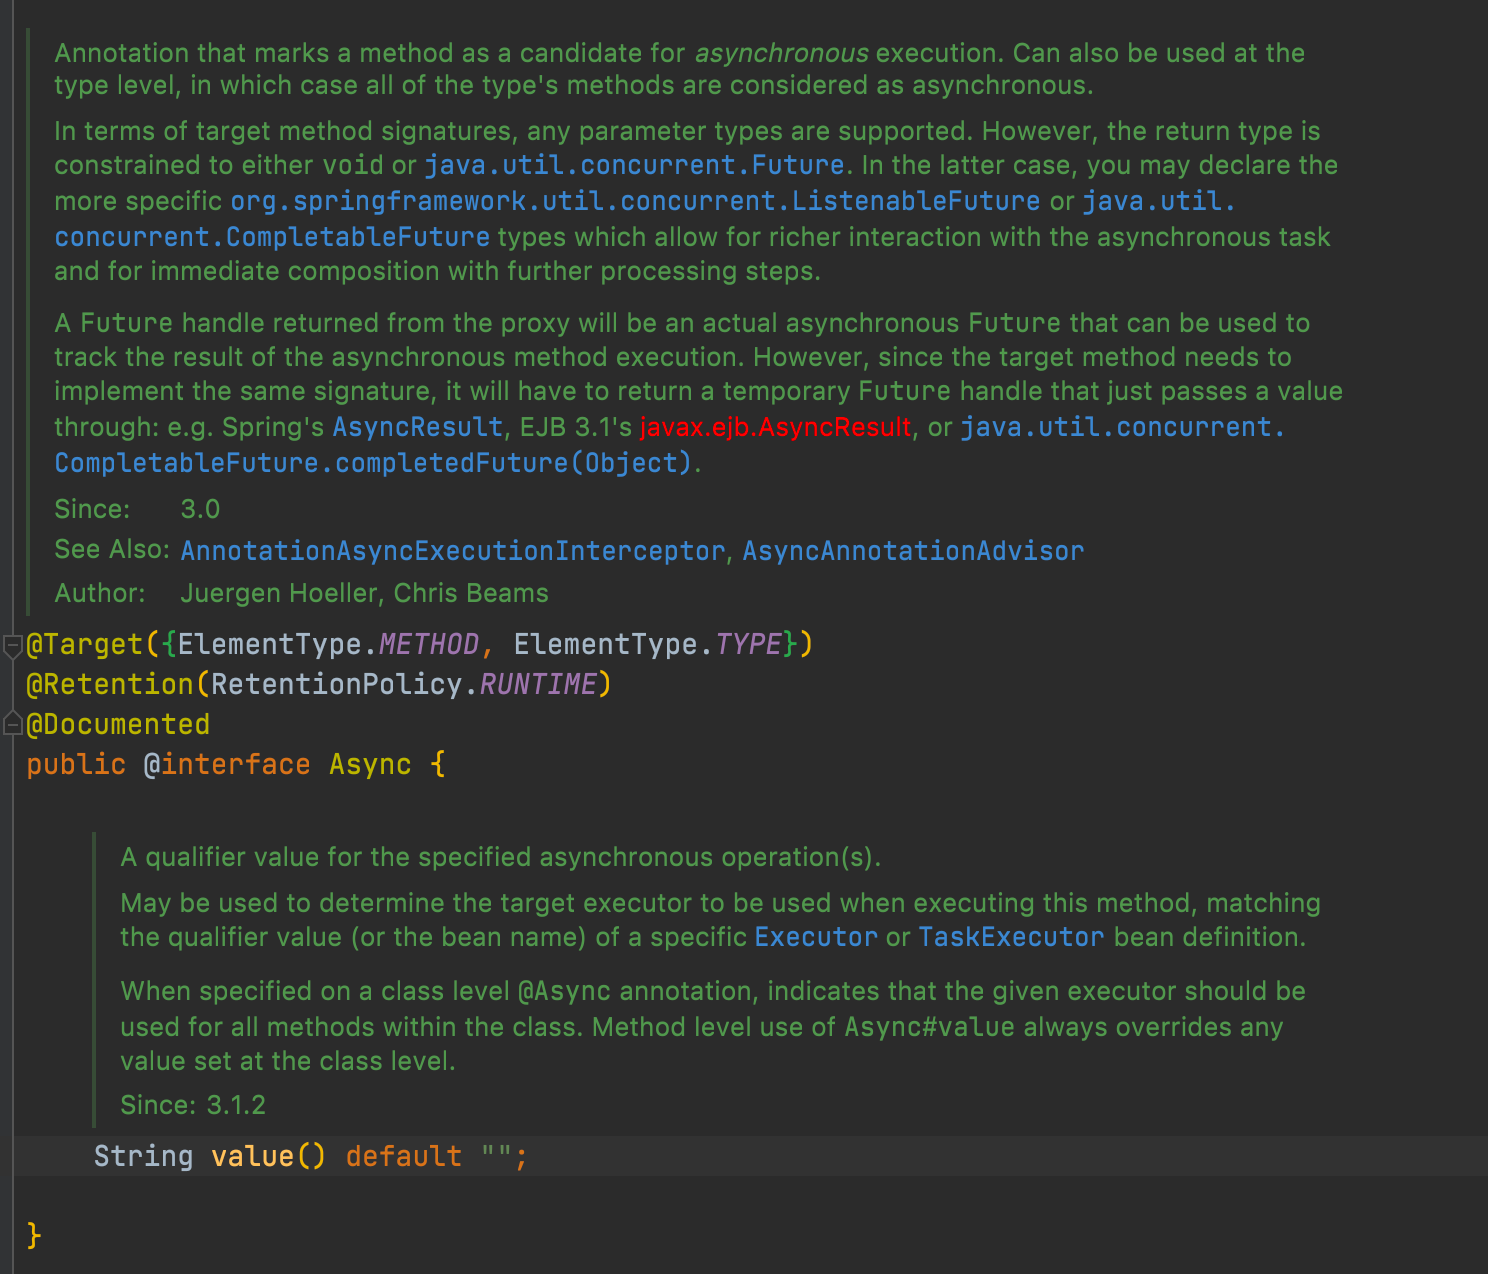Click the red javax.ejb.AsyncResult reference

pyautogui.click(x=775, y=427)
